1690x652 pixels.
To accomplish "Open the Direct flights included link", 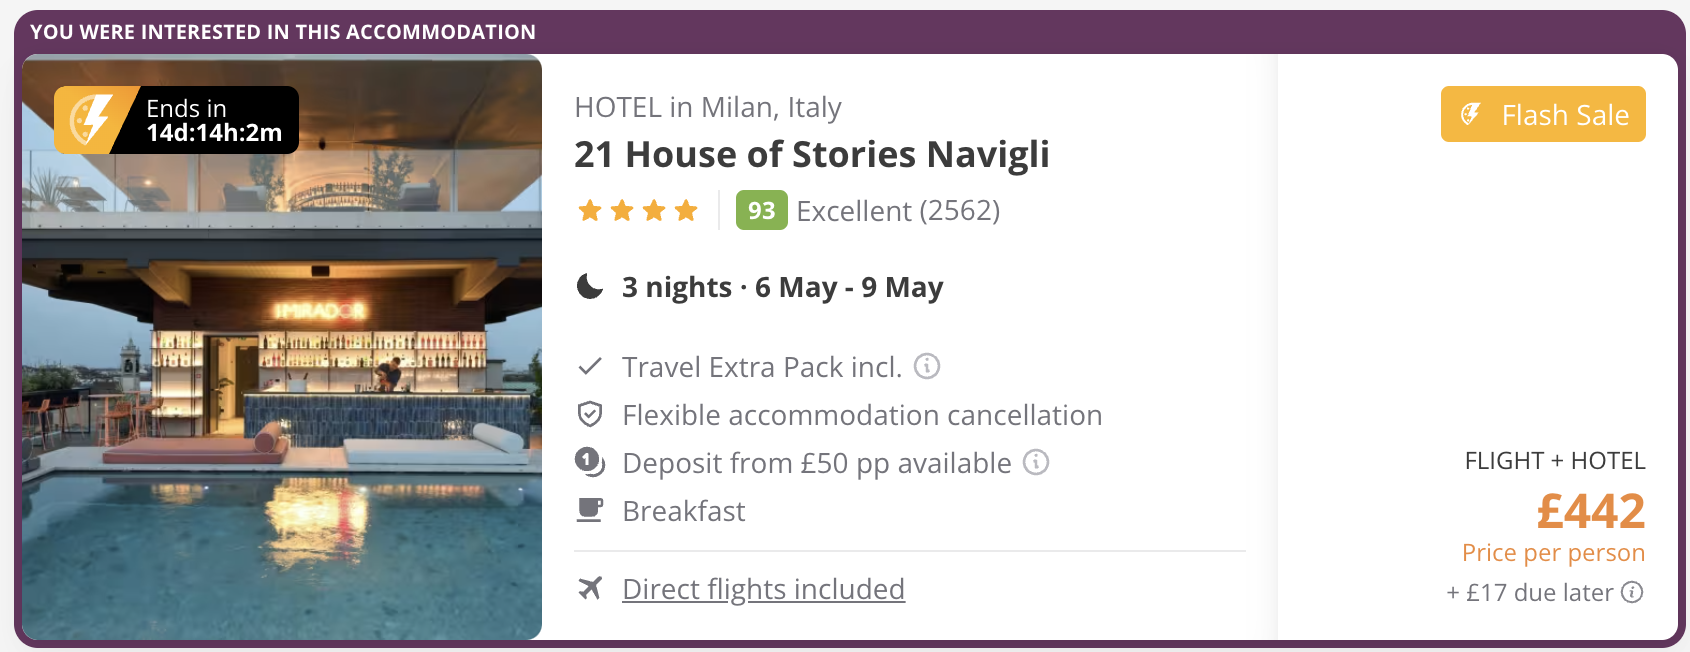I will click(763, 589).
